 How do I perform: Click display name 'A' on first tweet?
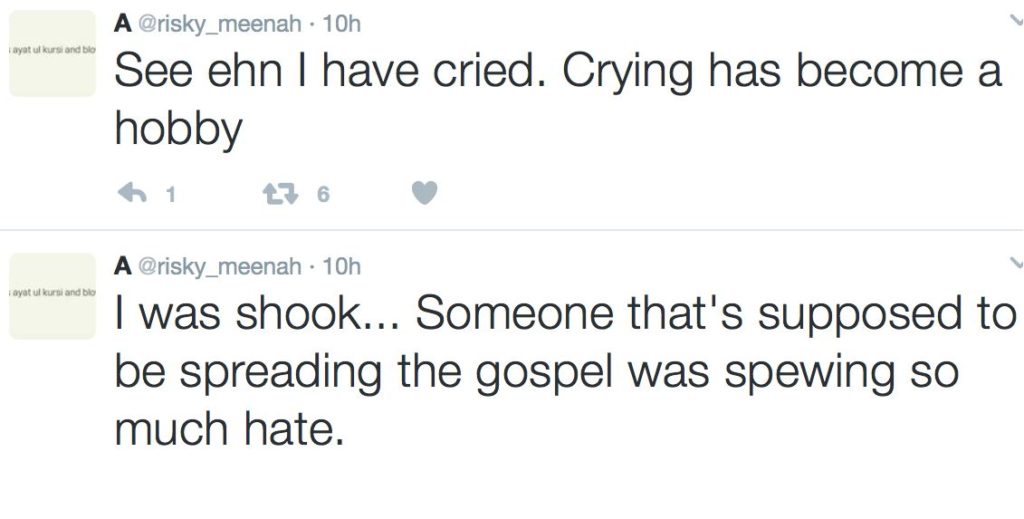122,24
